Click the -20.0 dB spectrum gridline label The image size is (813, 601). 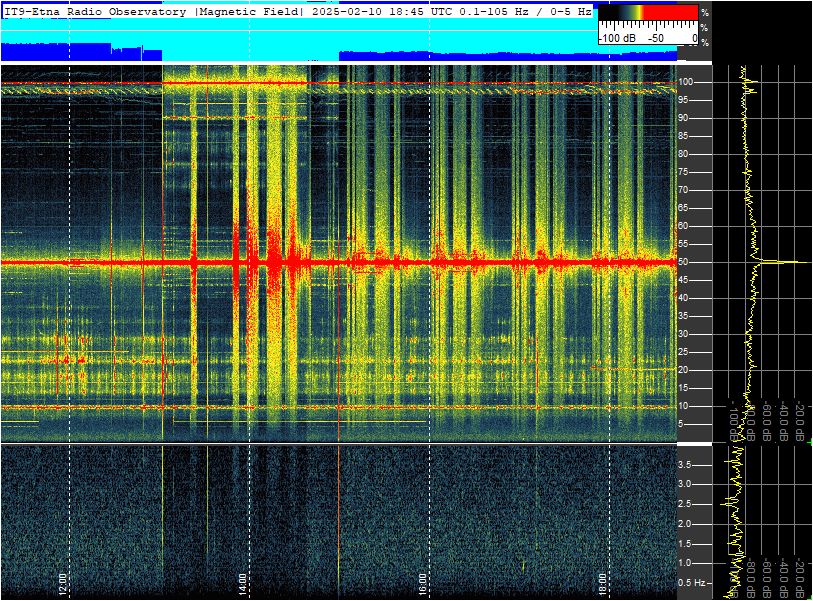click(x=799, y=422)
